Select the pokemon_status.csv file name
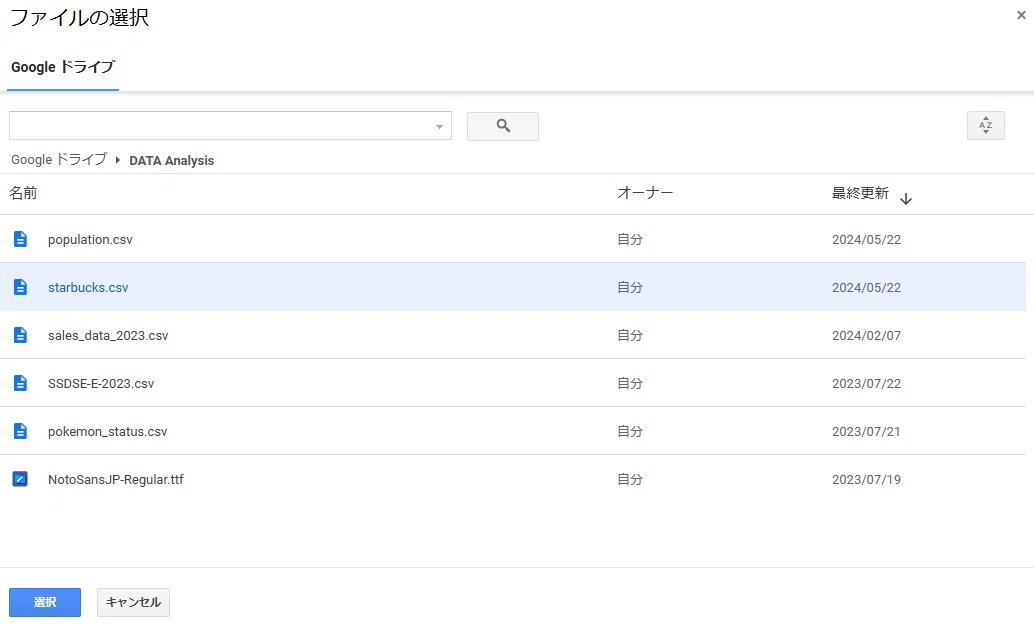Screen dimensions: 1034x624 tap(107, 431)
